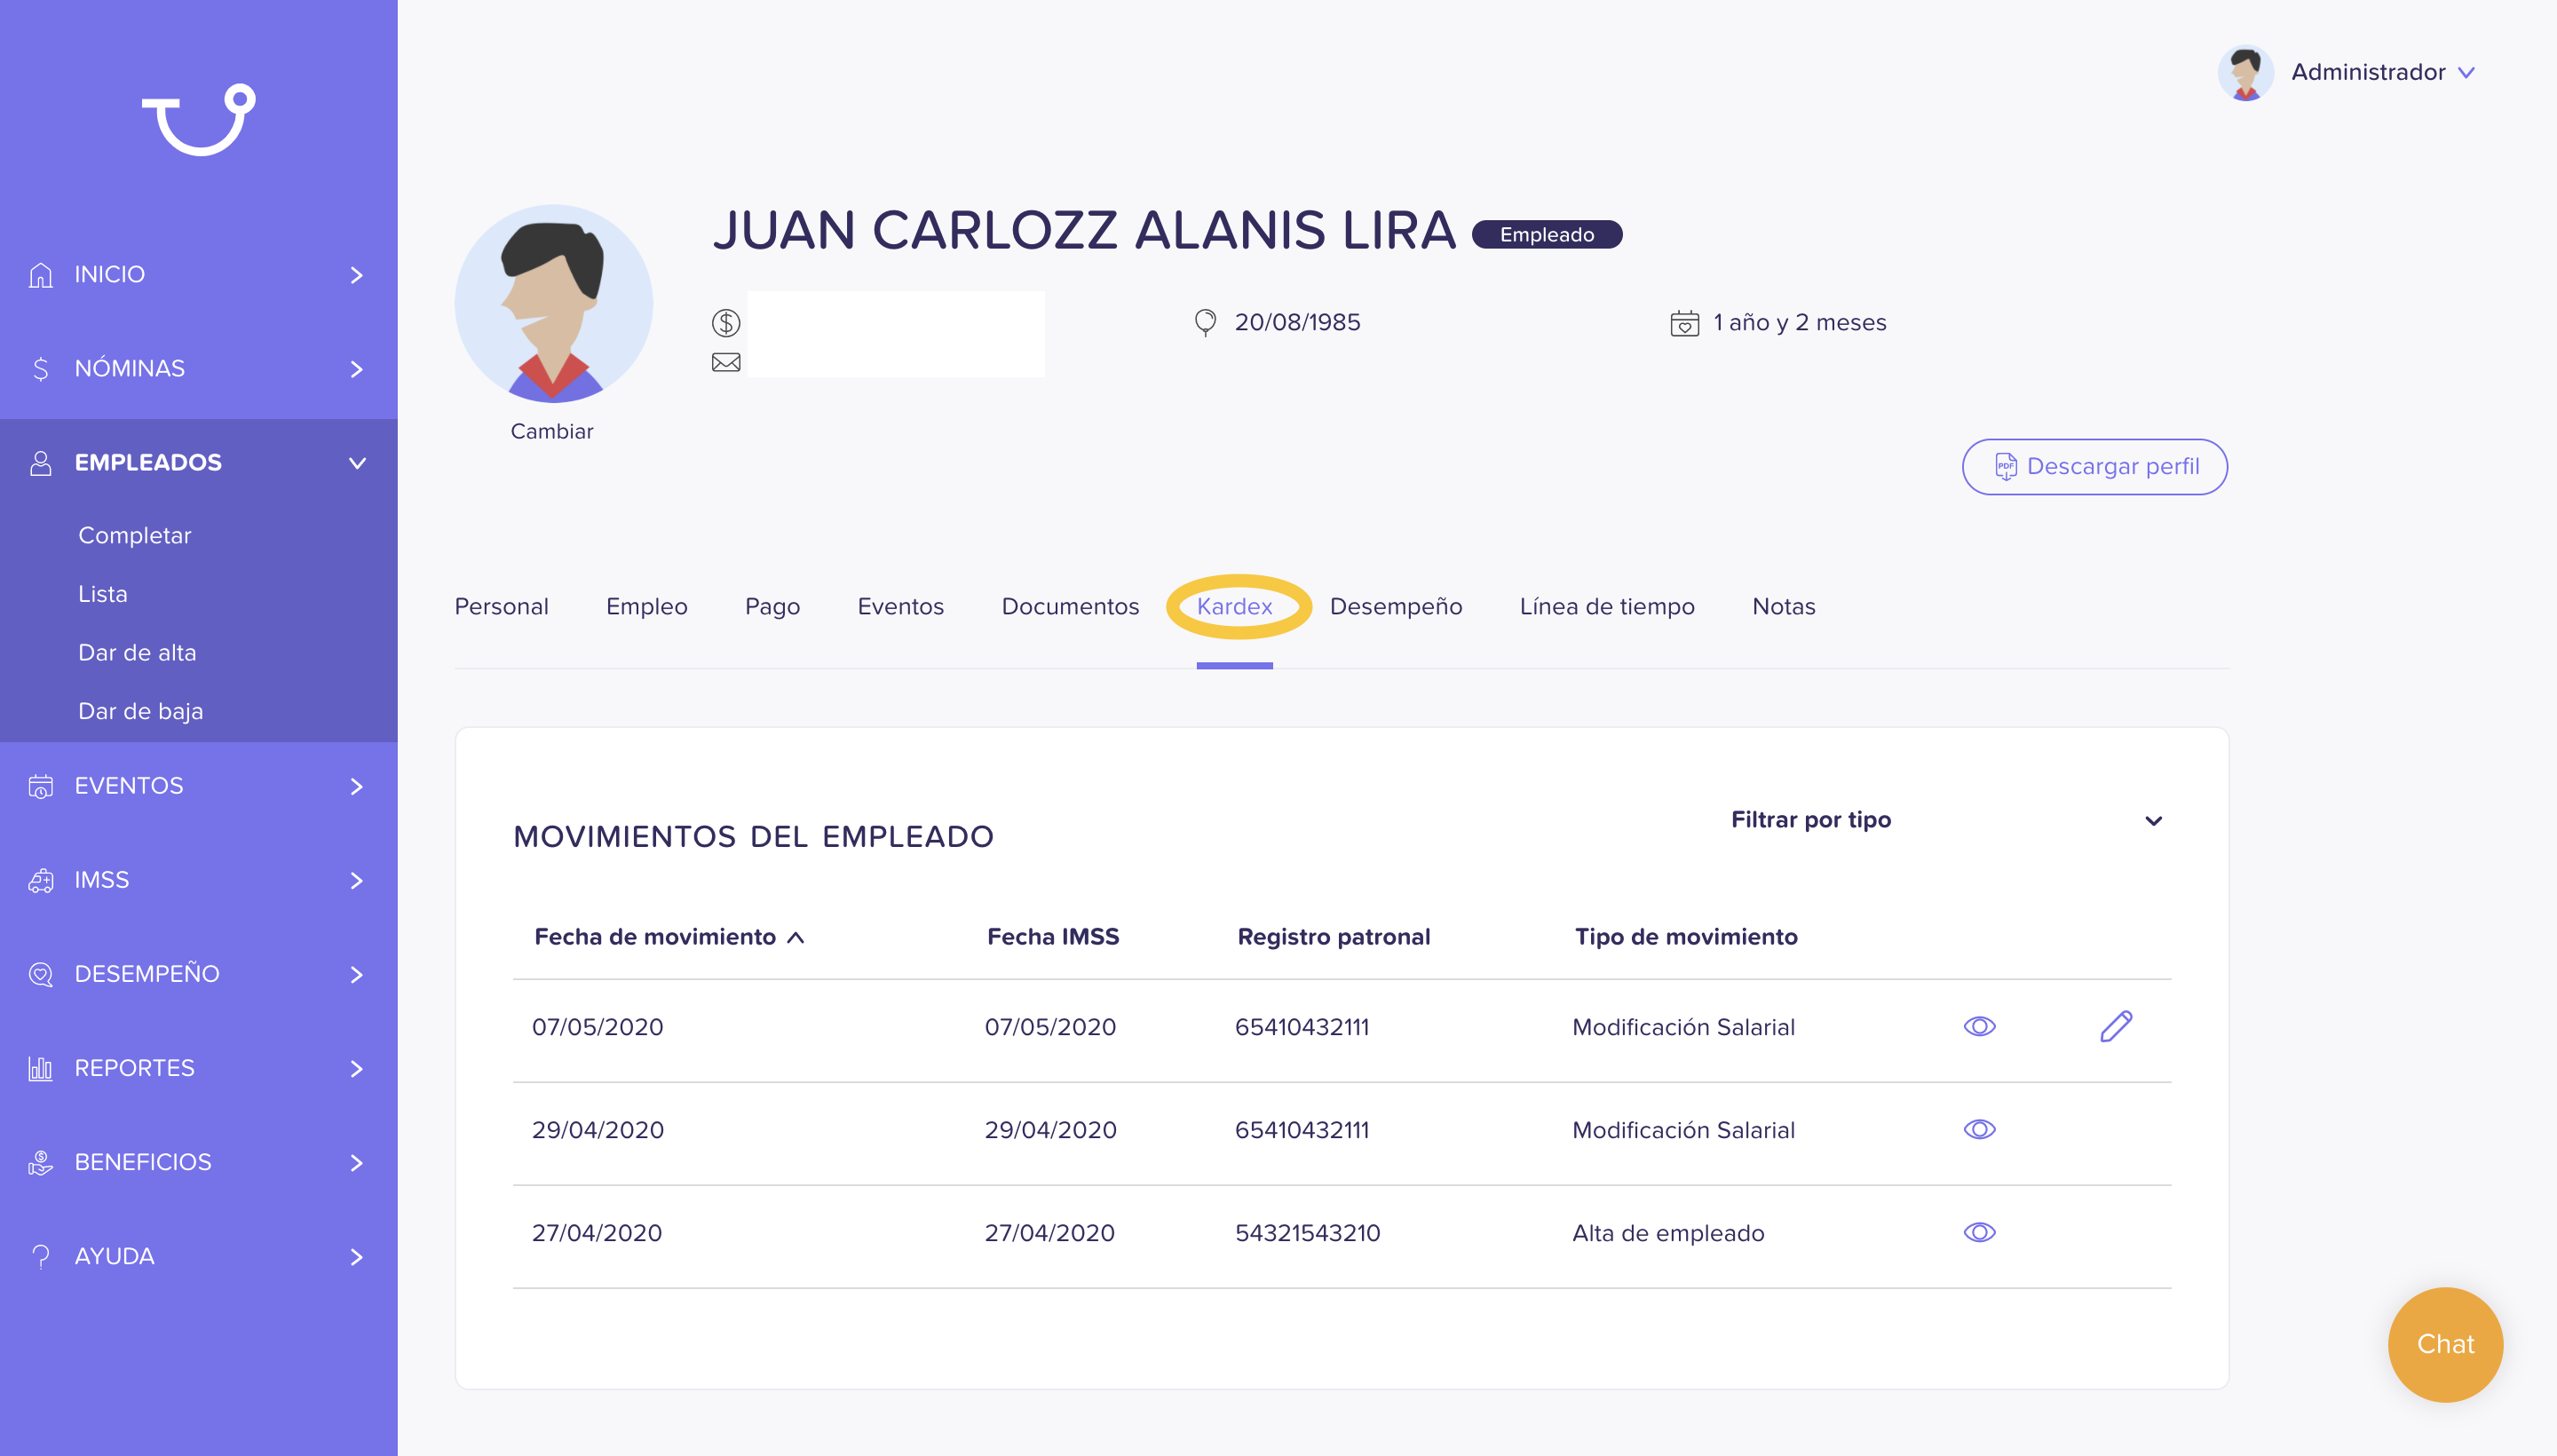Sort by Fecha de movimiento arrow
The width and height of the screenshot is (2557, 1456).
[796, 937]
